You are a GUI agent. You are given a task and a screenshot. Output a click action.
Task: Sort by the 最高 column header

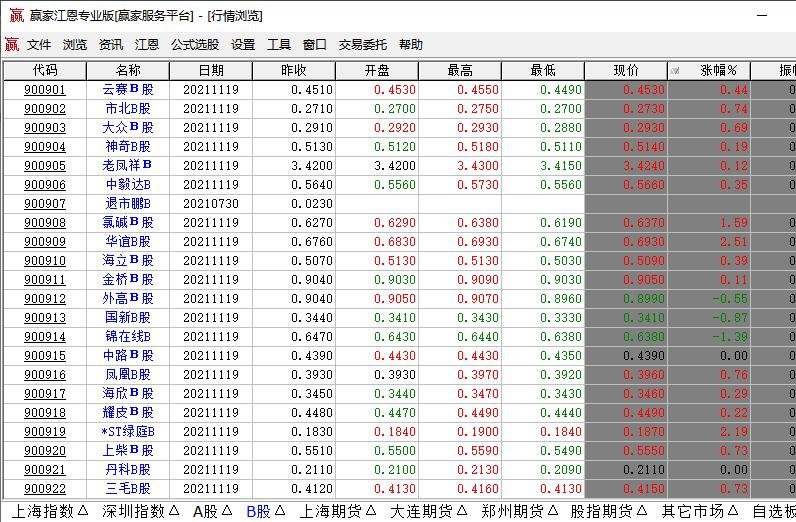[460, 71]
